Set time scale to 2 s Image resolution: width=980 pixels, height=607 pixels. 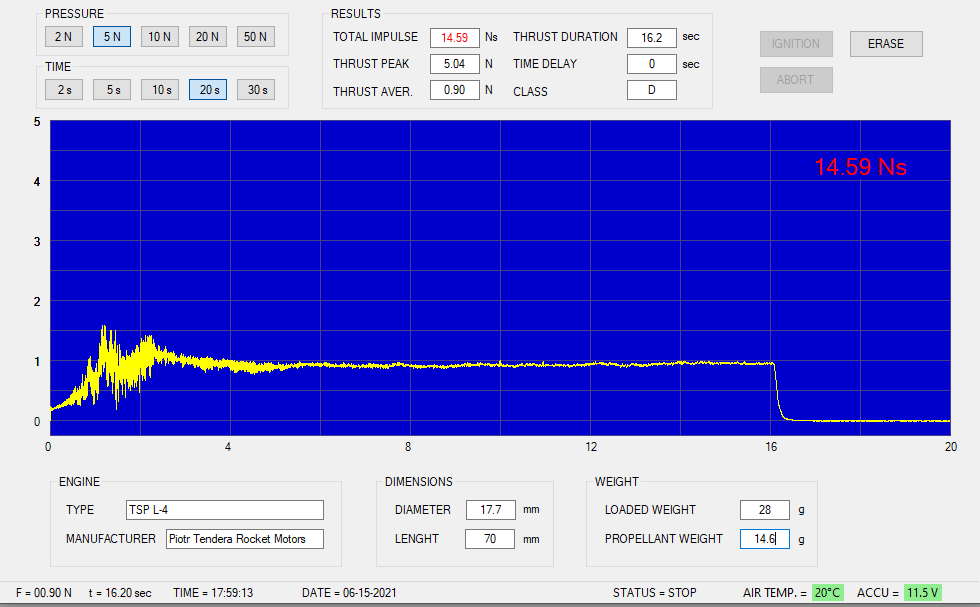[64, 90]
